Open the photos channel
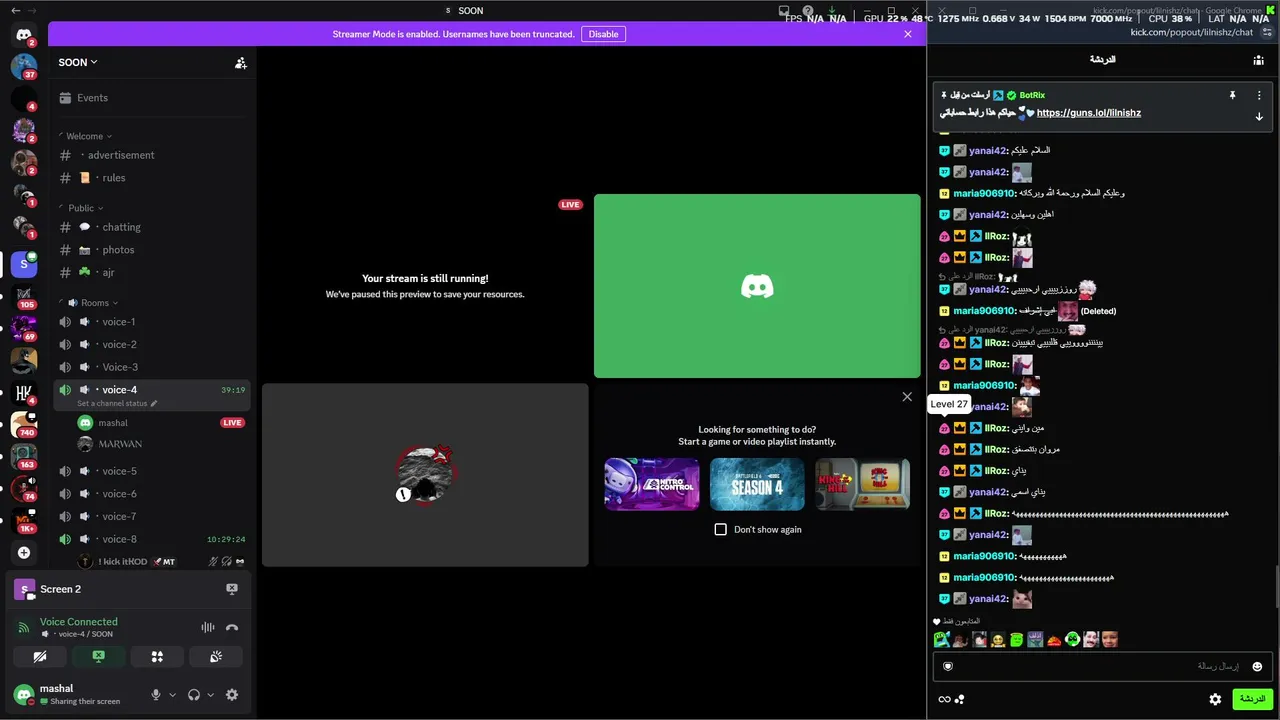The height and width of the screenshot is (720, 1280). (151, 250)
